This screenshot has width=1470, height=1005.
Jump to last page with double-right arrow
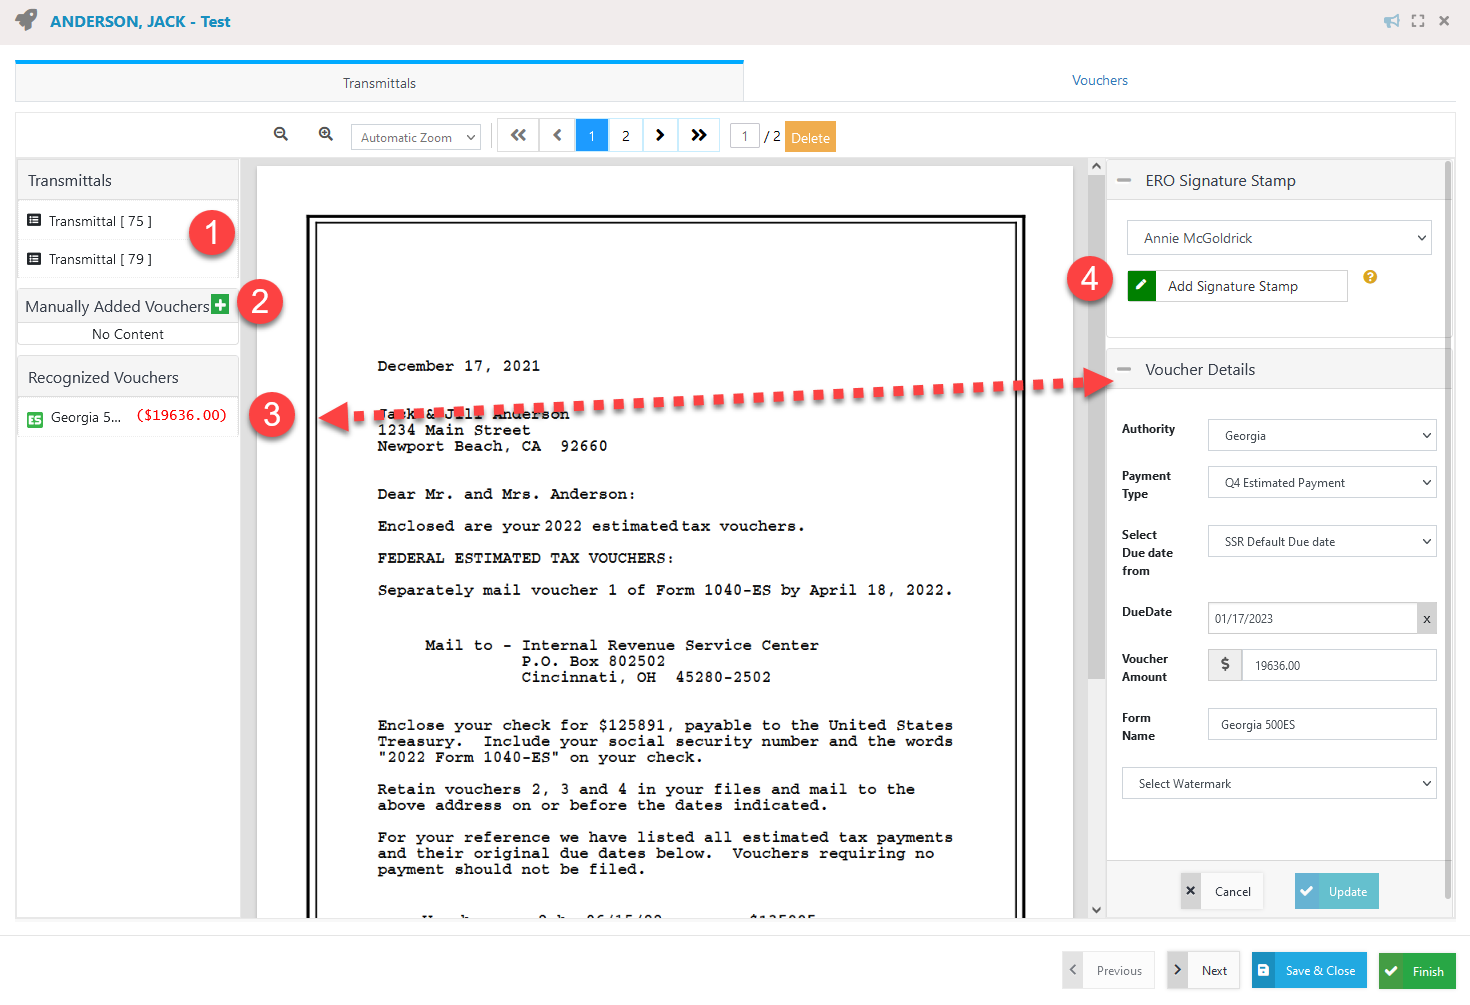click(699, 135)
